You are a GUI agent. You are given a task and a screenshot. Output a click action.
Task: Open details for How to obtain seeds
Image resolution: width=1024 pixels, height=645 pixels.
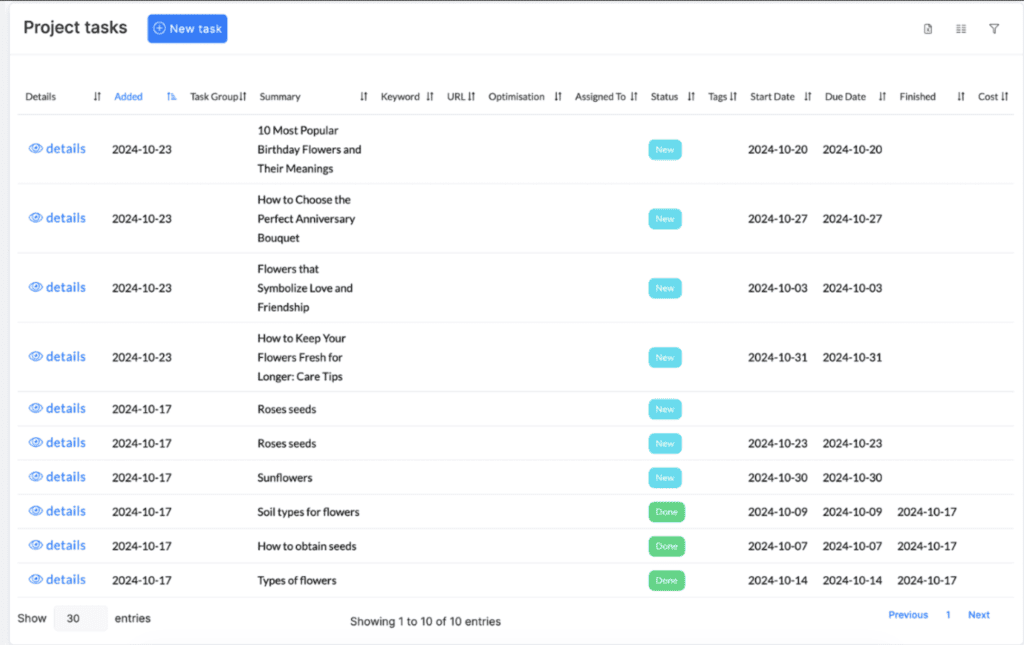65,545
